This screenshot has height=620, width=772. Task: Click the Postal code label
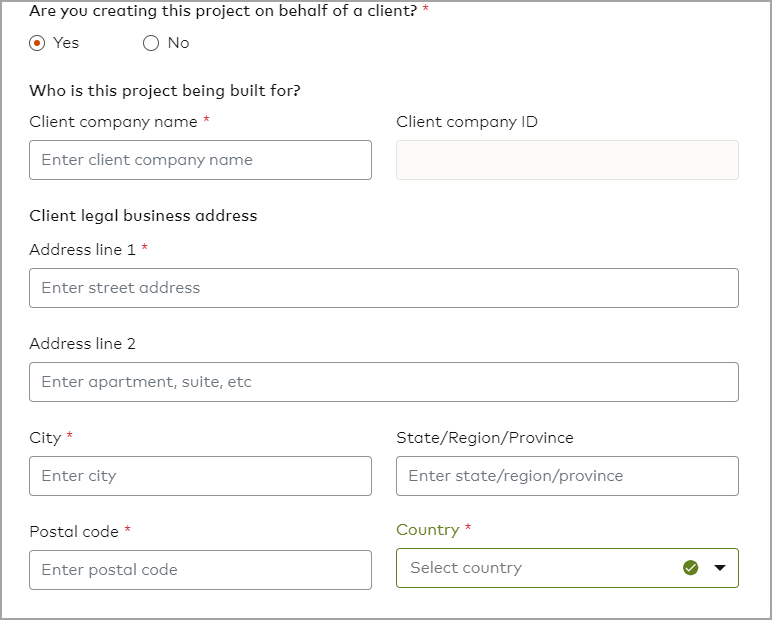74,532
